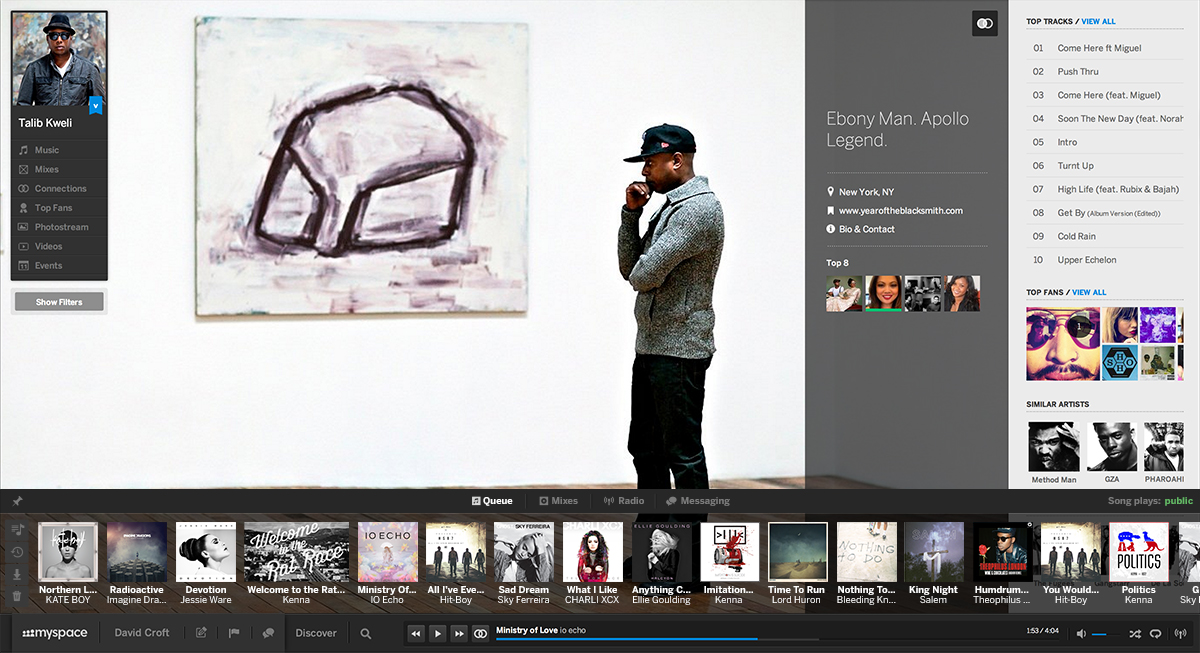1200x653 pixels.
Task: Toggle repeat playback
Action: [1155, 634]
